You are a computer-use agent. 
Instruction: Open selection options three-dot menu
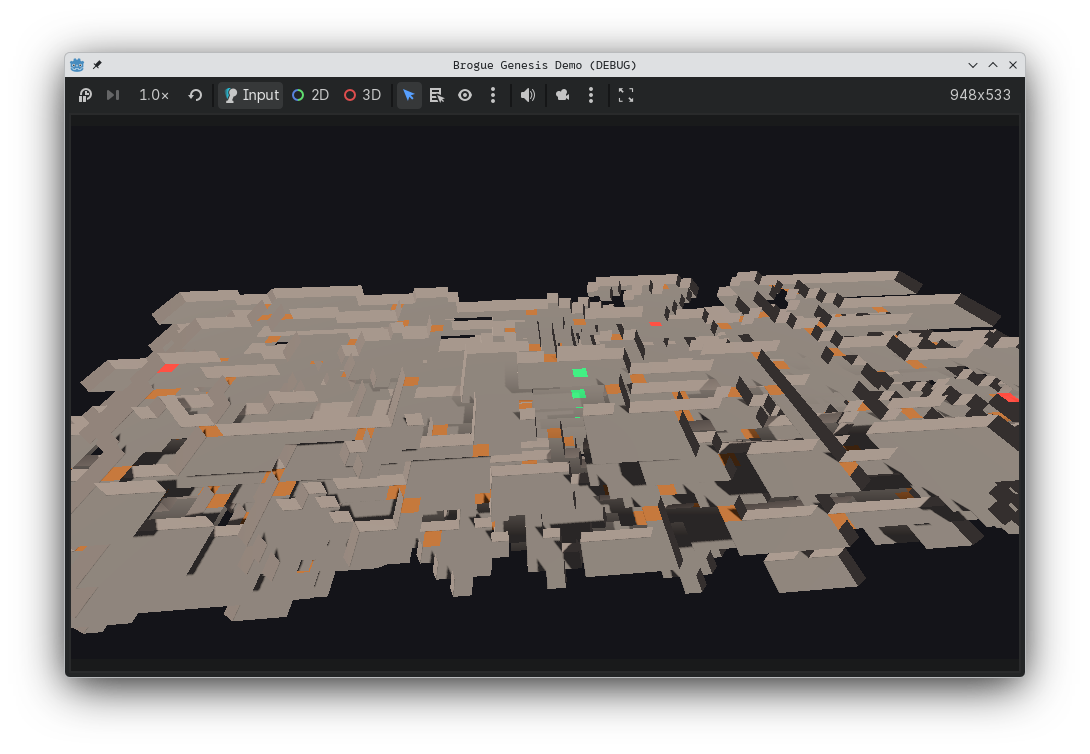pos(493,95)
